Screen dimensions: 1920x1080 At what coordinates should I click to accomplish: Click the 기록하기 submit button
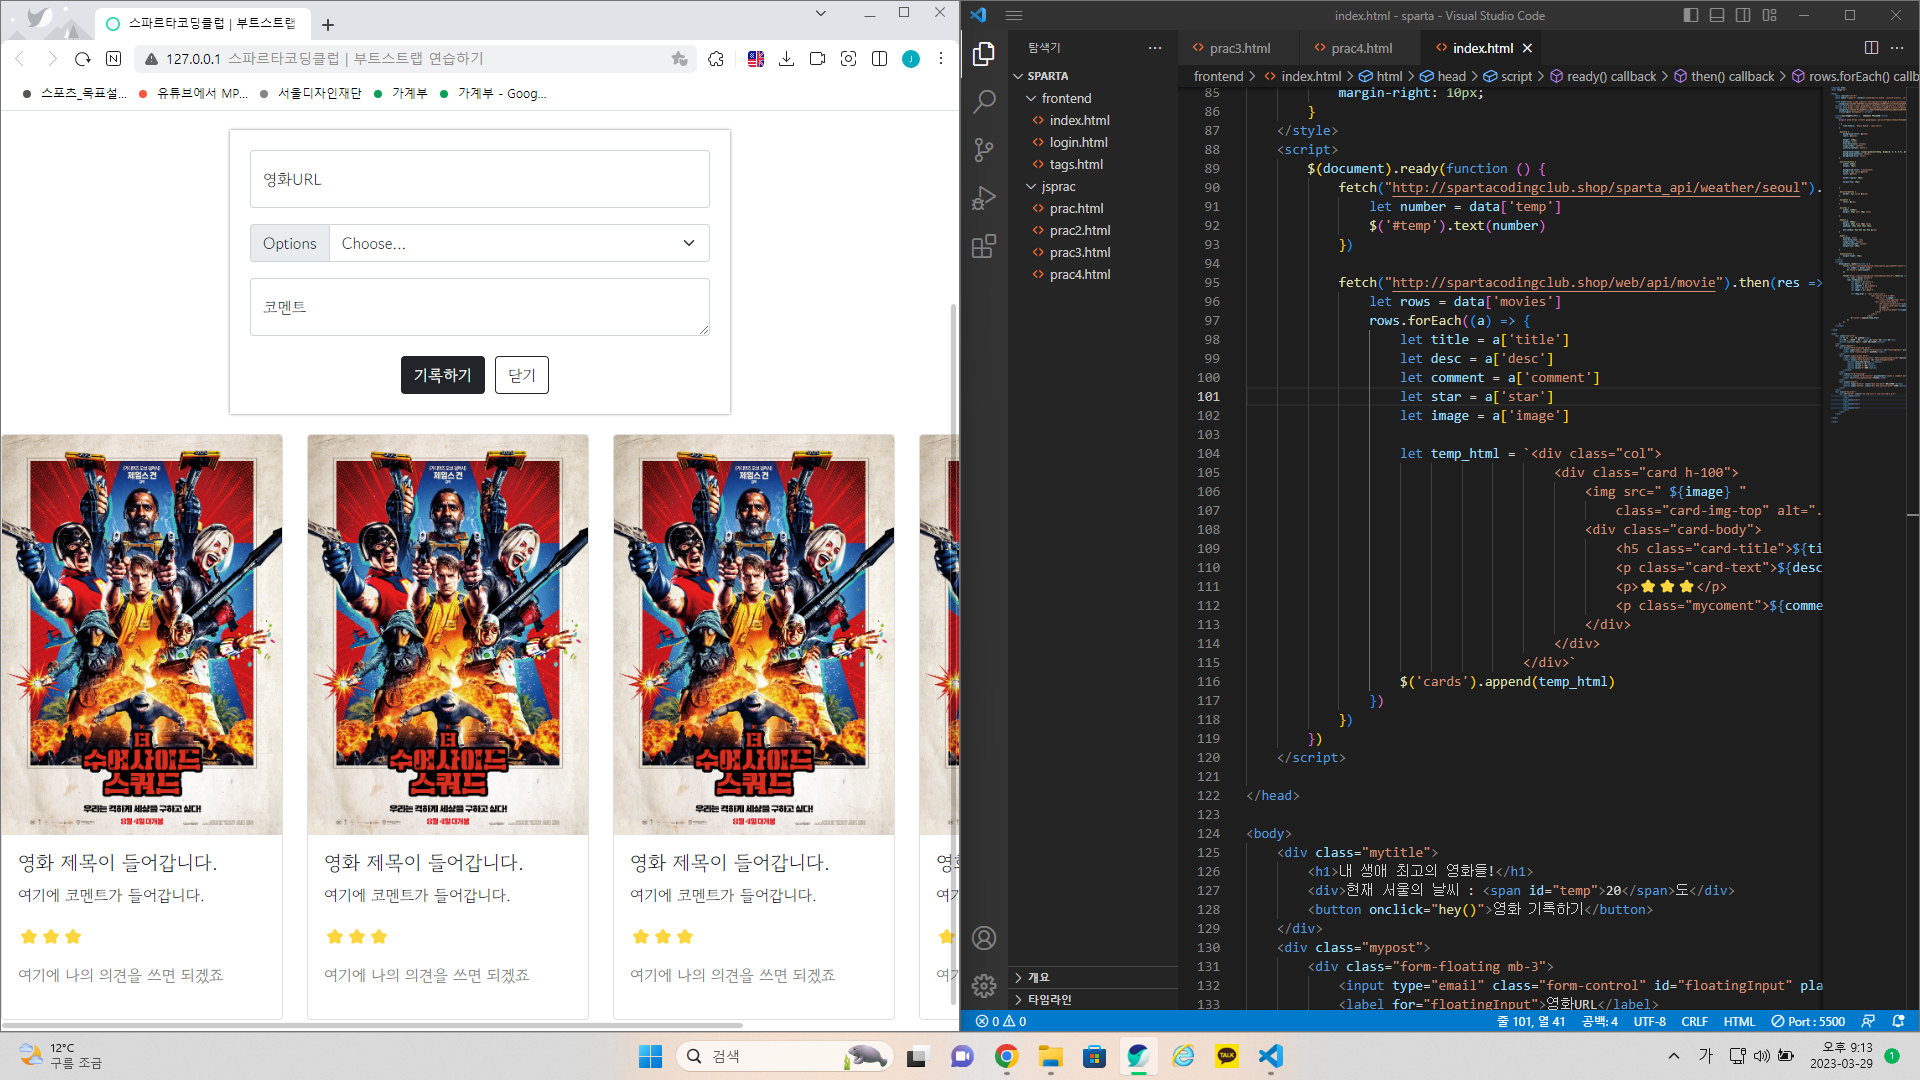point(442,375)
